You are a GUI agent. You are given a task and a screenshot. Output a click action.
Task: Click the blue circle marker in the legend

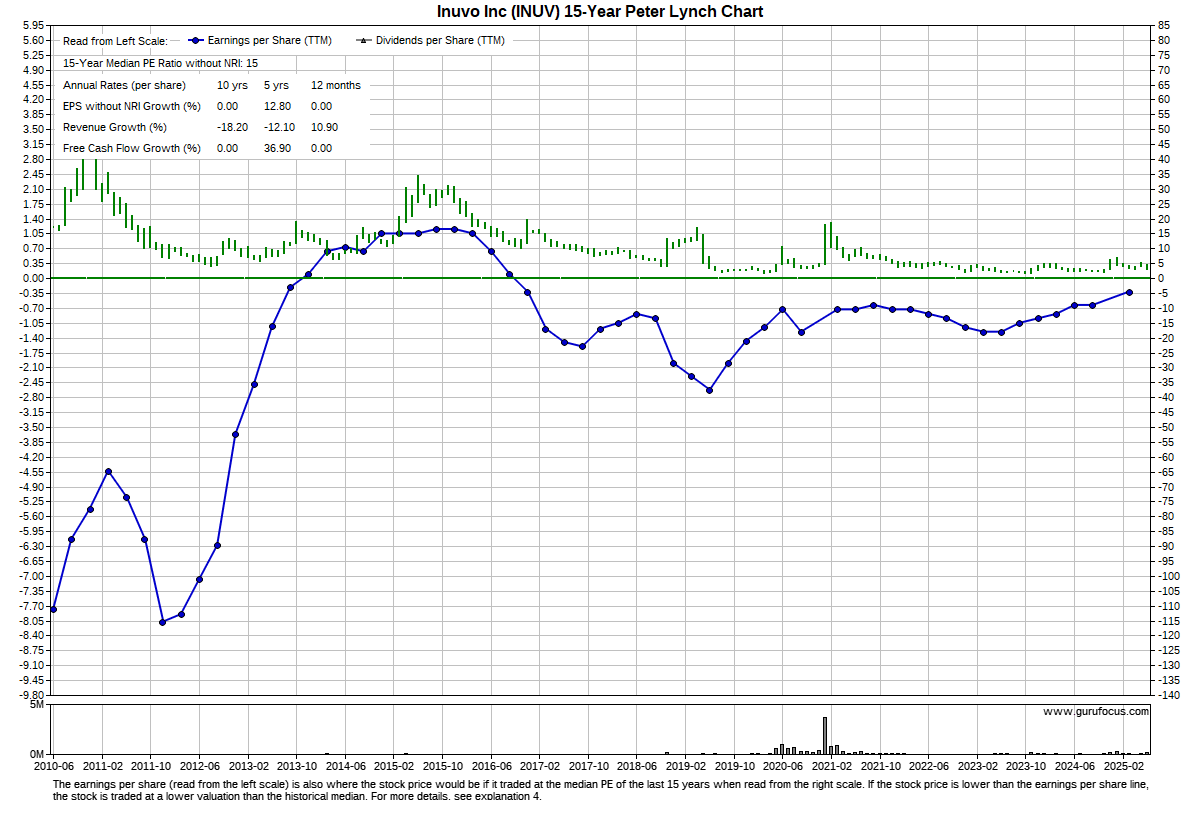(196, 41)
